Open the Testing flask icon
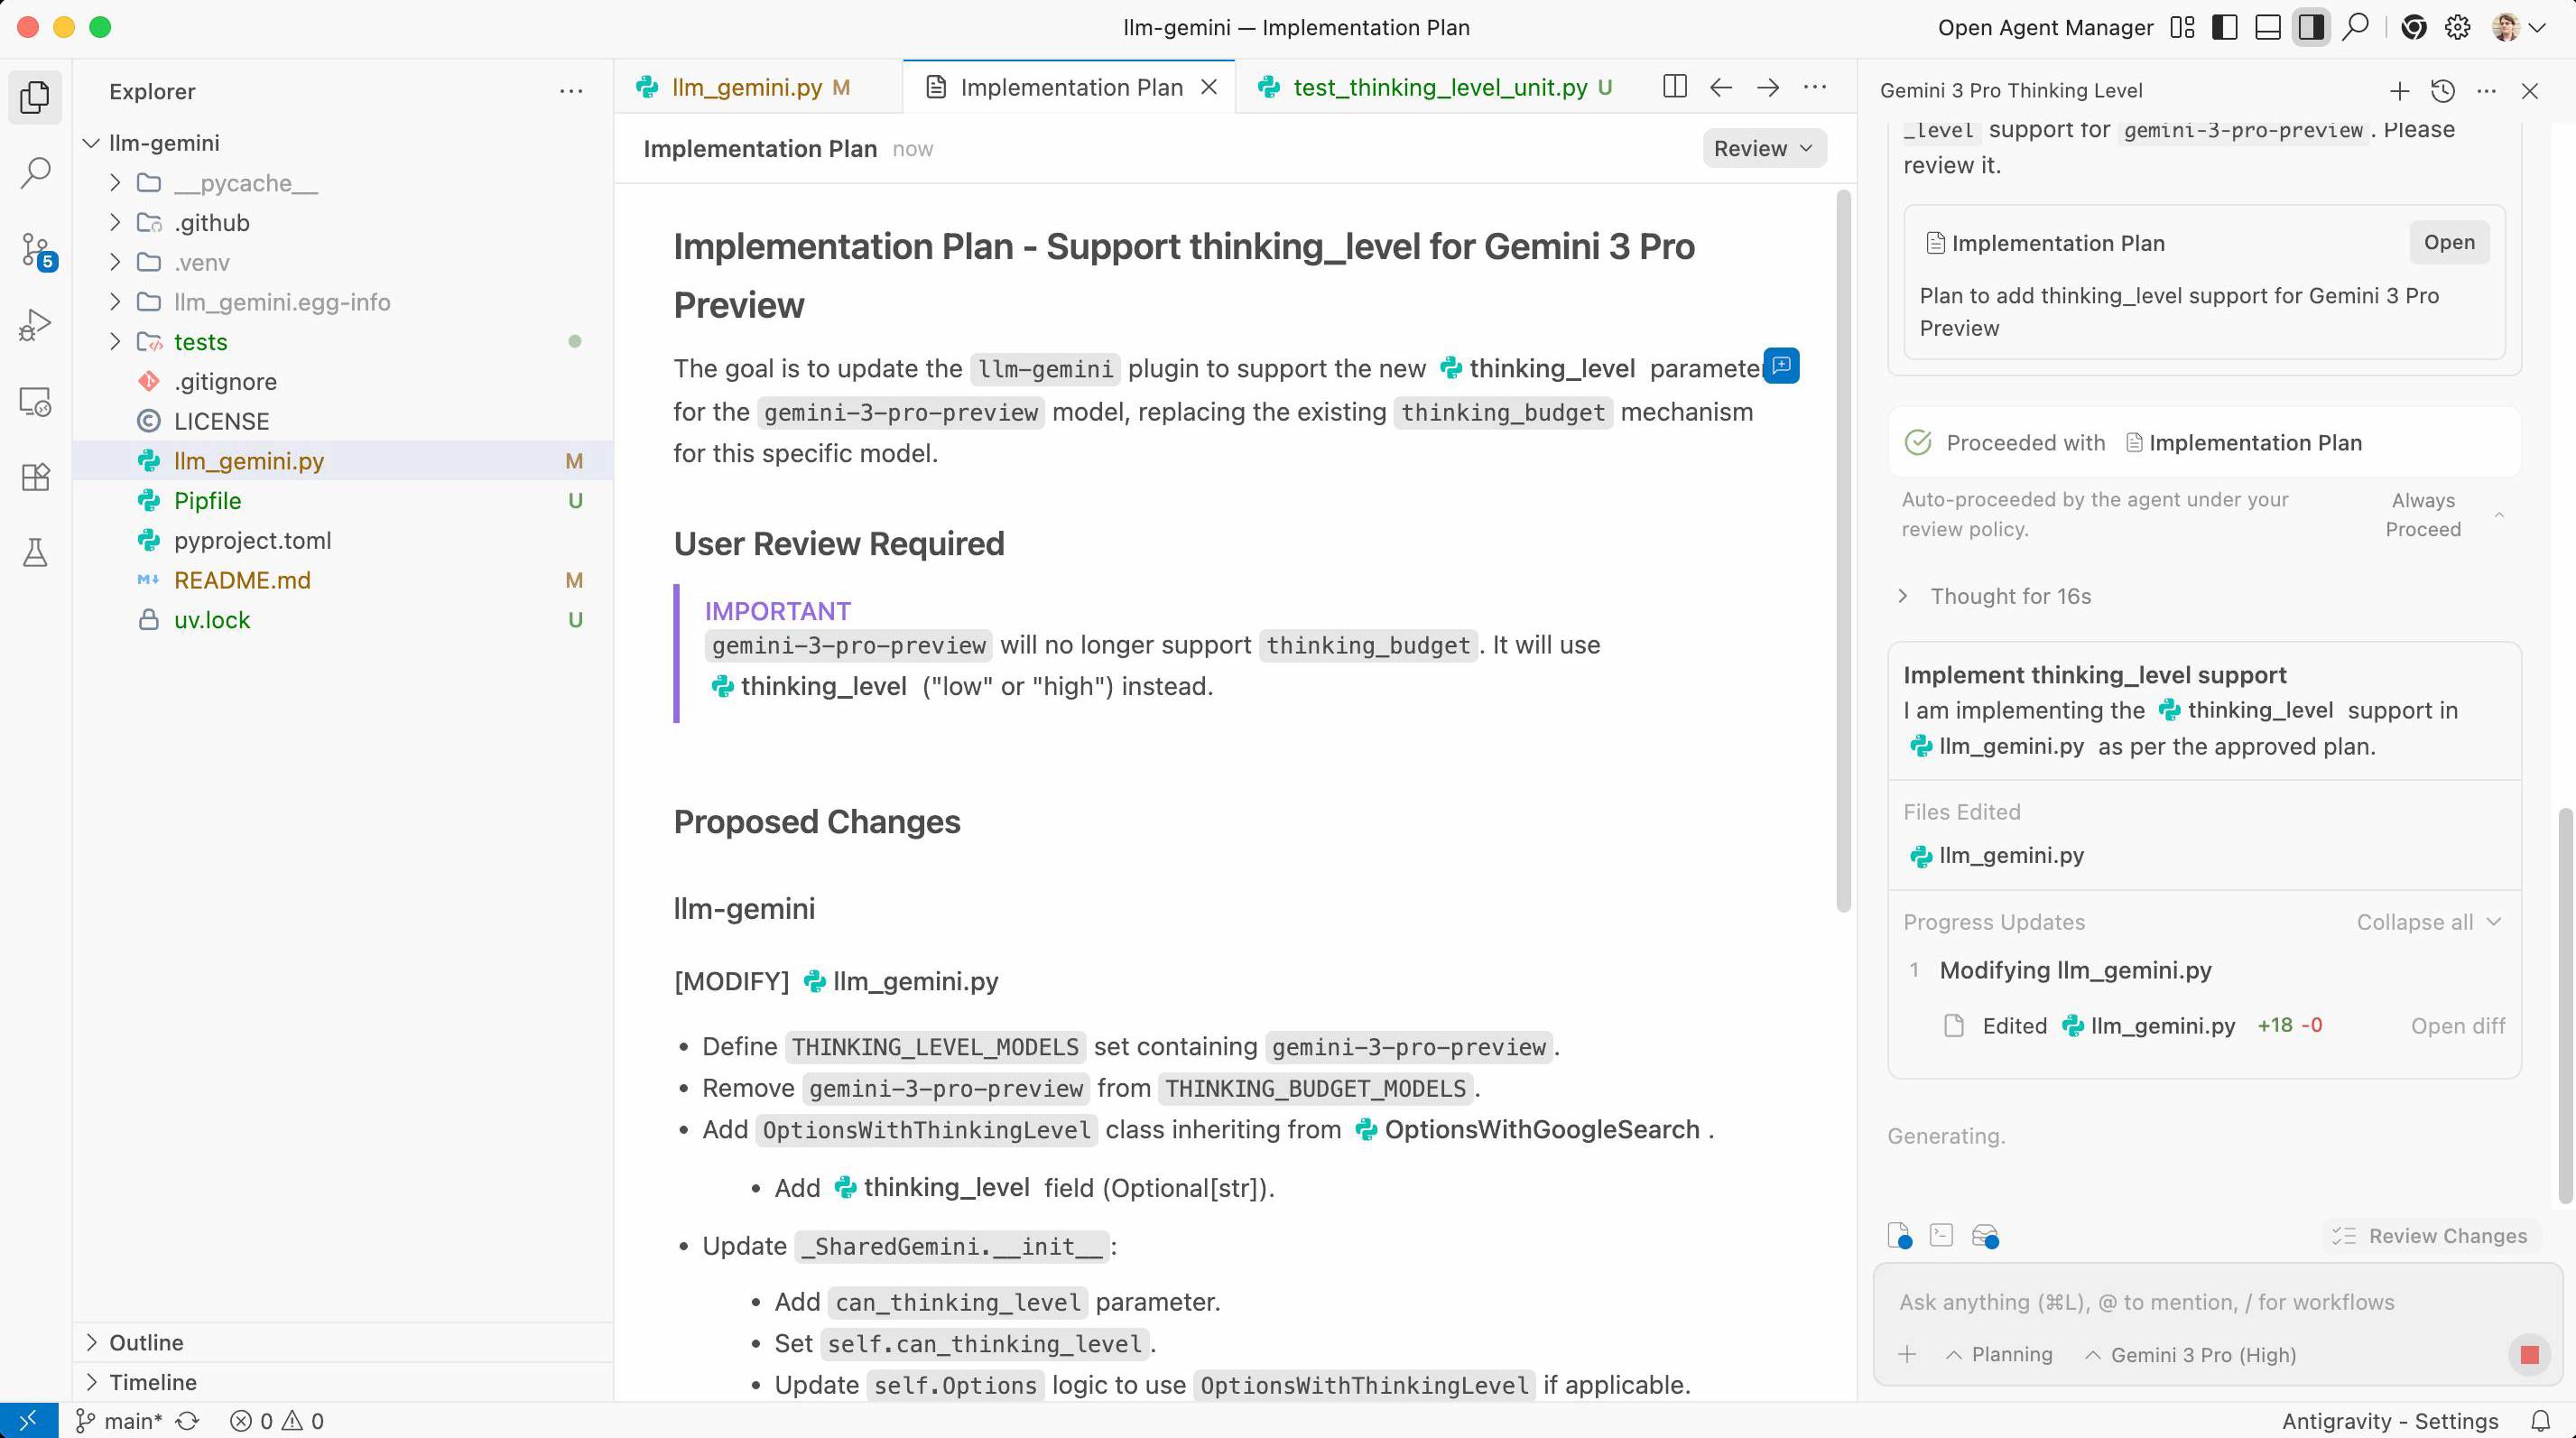 [x=36, y=552]
